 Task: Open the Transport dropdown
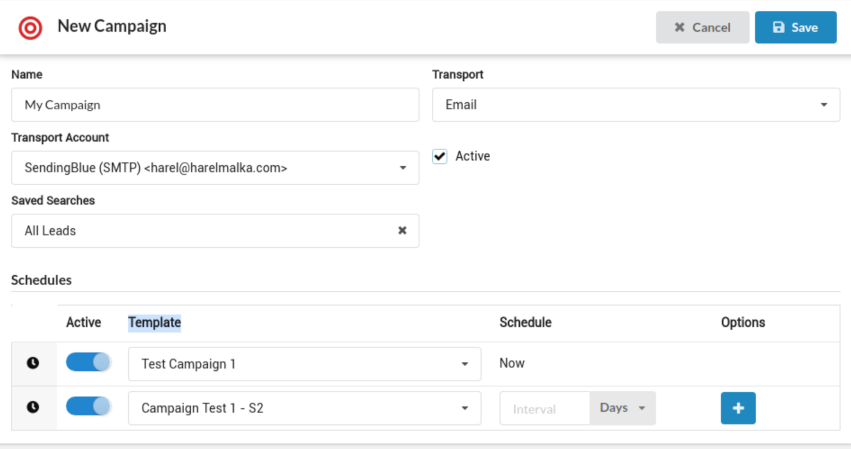pos(635,104)
